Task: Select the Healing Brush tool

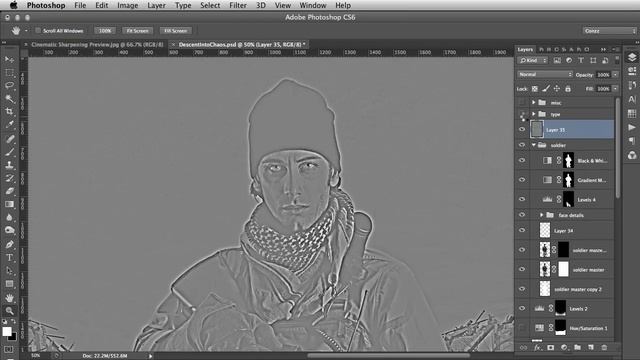Action: point(9,139)
